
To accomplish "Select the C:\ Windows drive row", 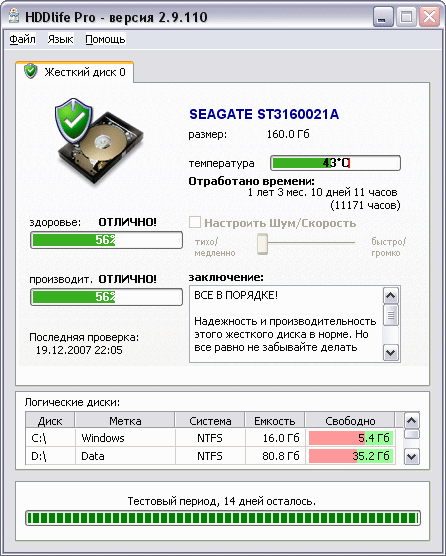I will pyautogui.click(x=211, y=438).
